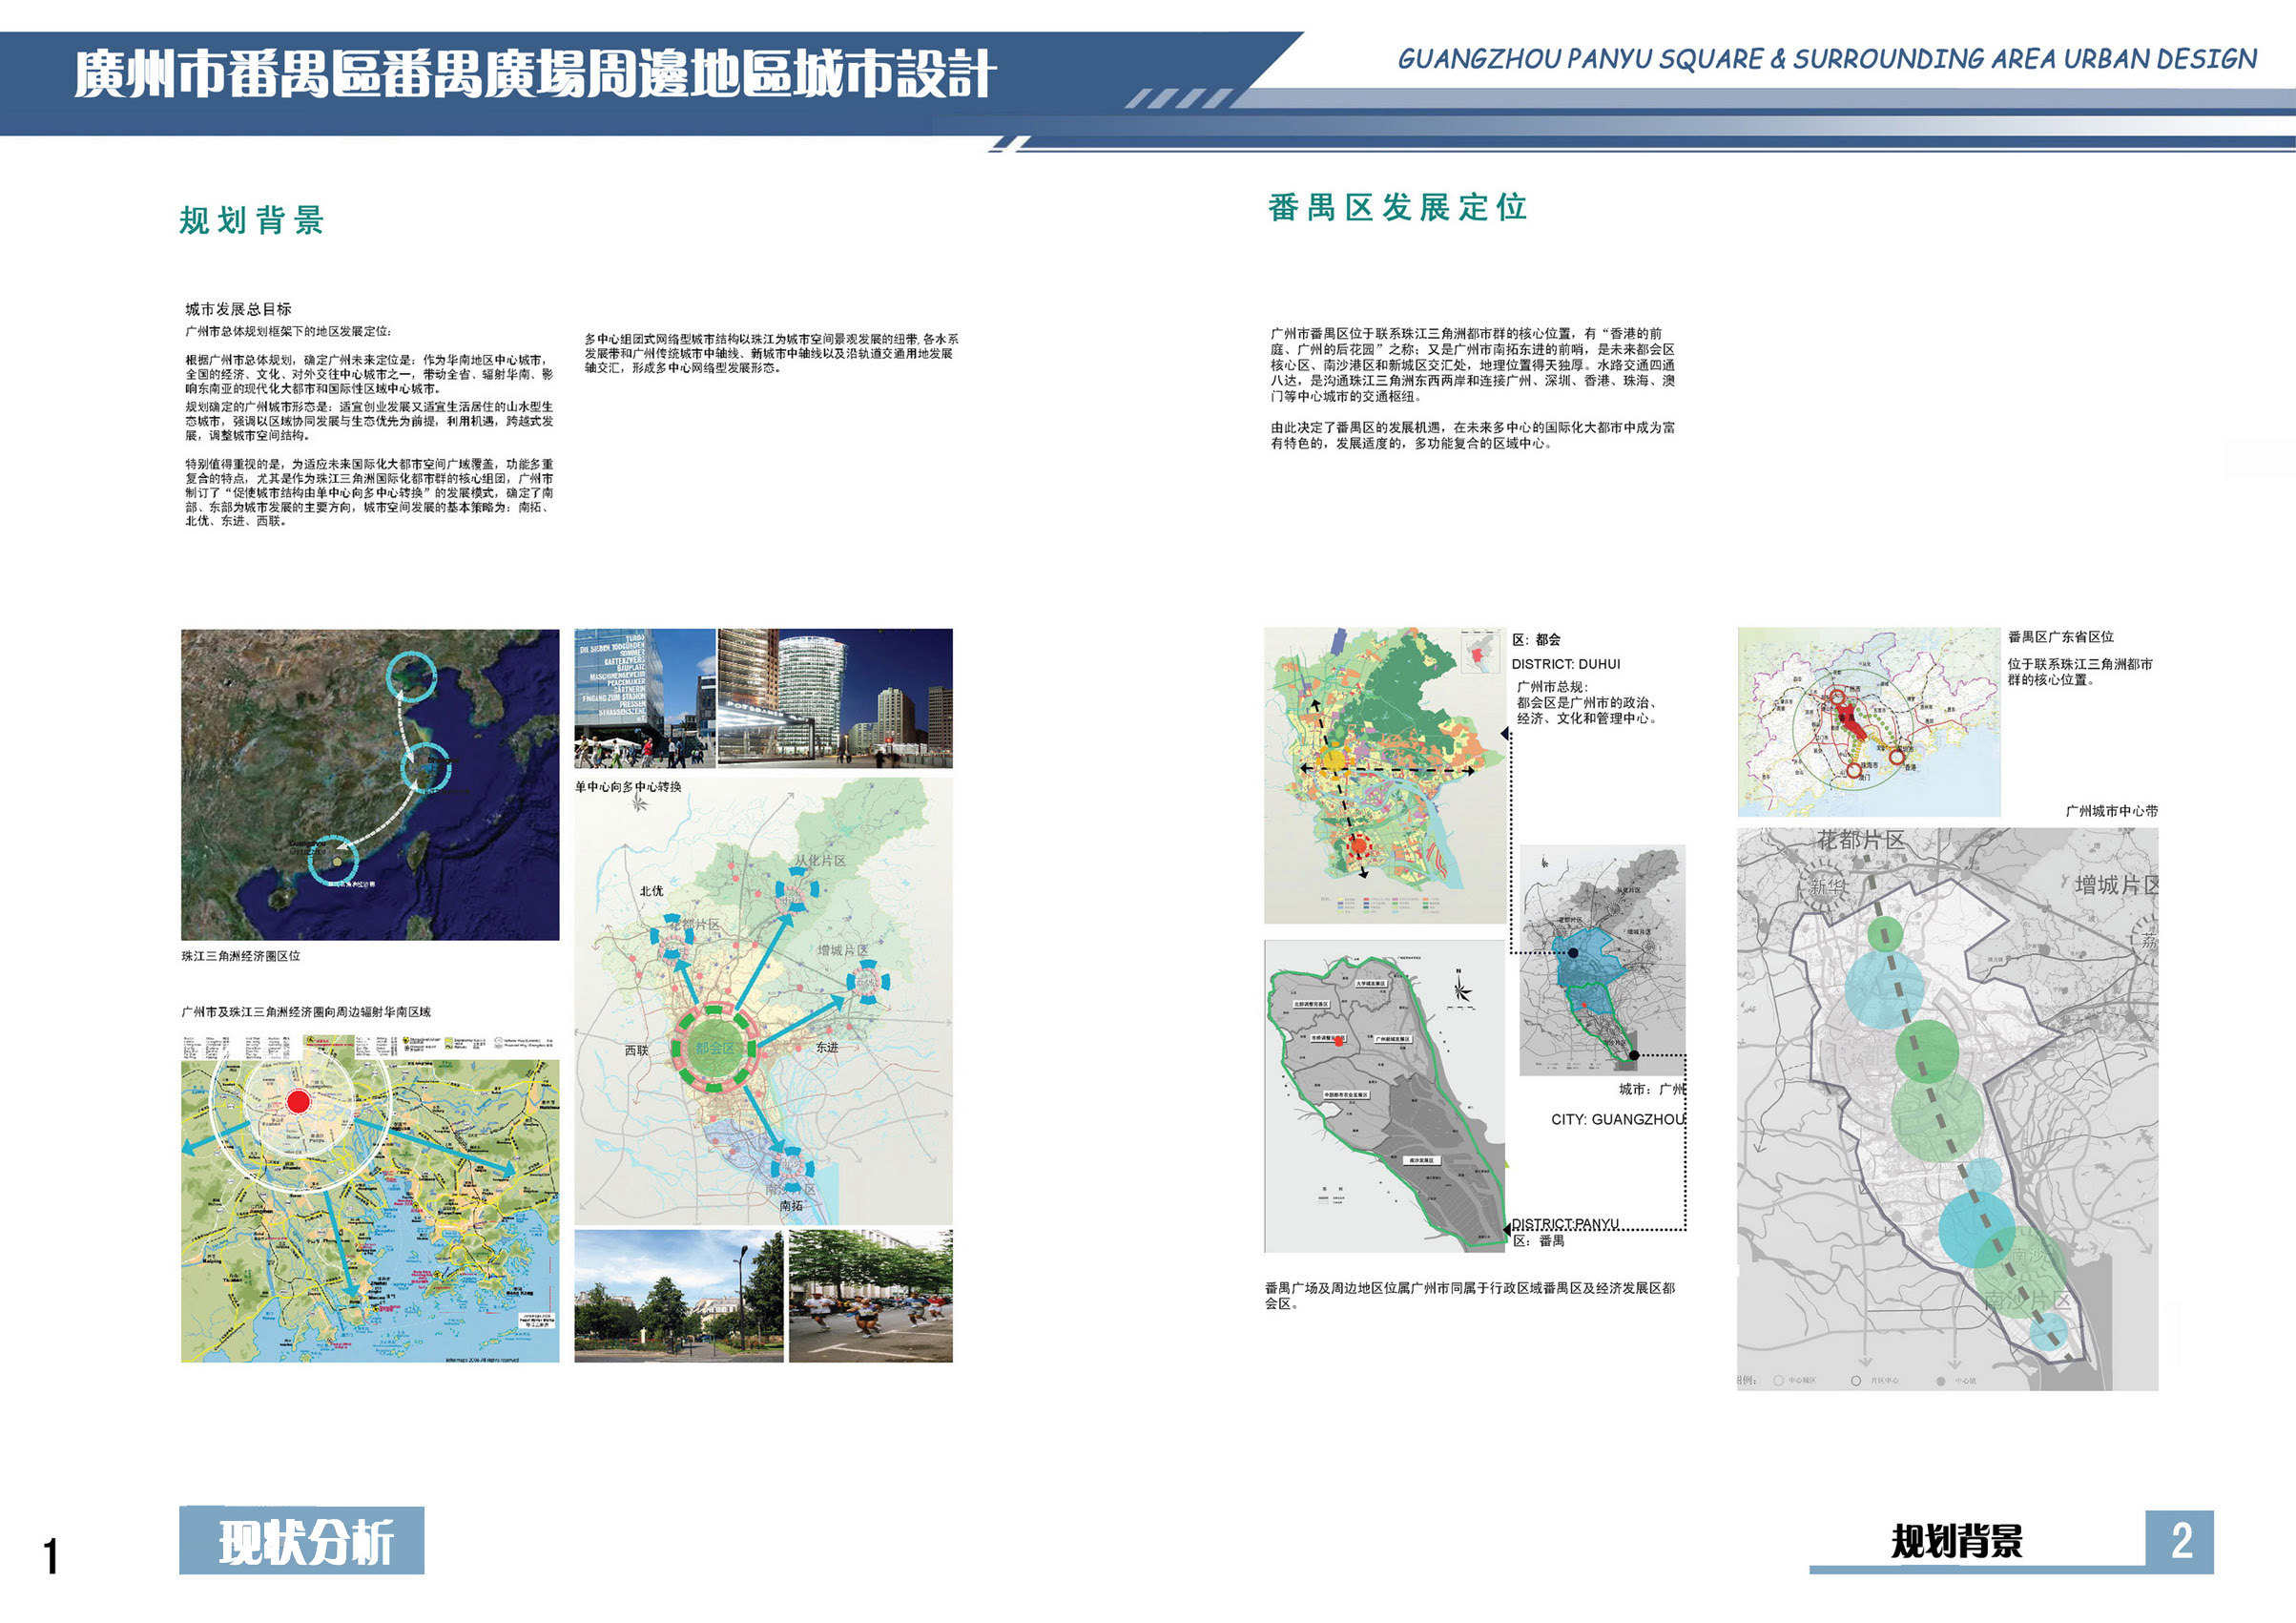Open the satellite map of the East Asian coast
The height and width of the screenshot is (1623, 2296).
370,784
